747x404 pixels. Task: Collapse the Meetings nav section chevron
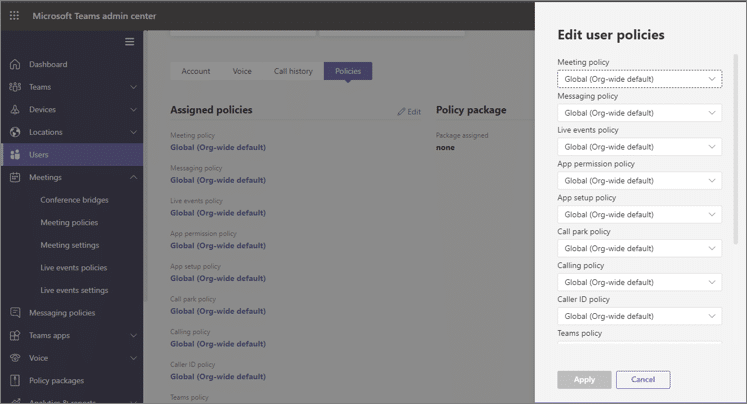click(x=133, y=177)
